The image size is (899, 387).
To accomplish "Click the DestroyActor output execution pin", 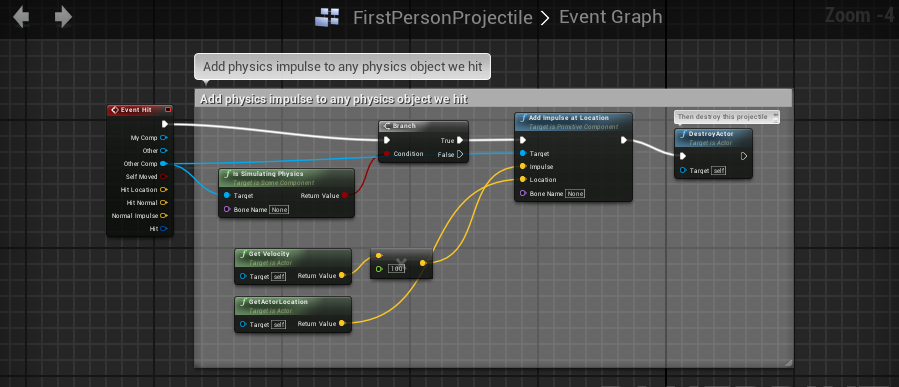I will tap(744, 156).
